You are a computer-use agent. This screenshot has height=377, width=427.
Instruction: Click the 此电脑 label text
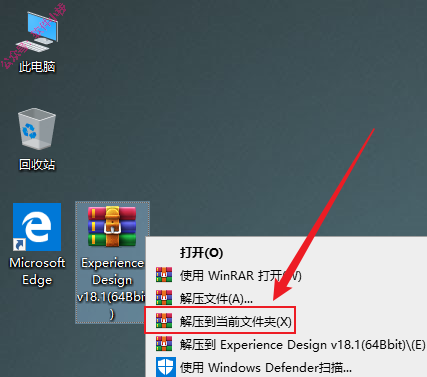click(x=37, y=67)
